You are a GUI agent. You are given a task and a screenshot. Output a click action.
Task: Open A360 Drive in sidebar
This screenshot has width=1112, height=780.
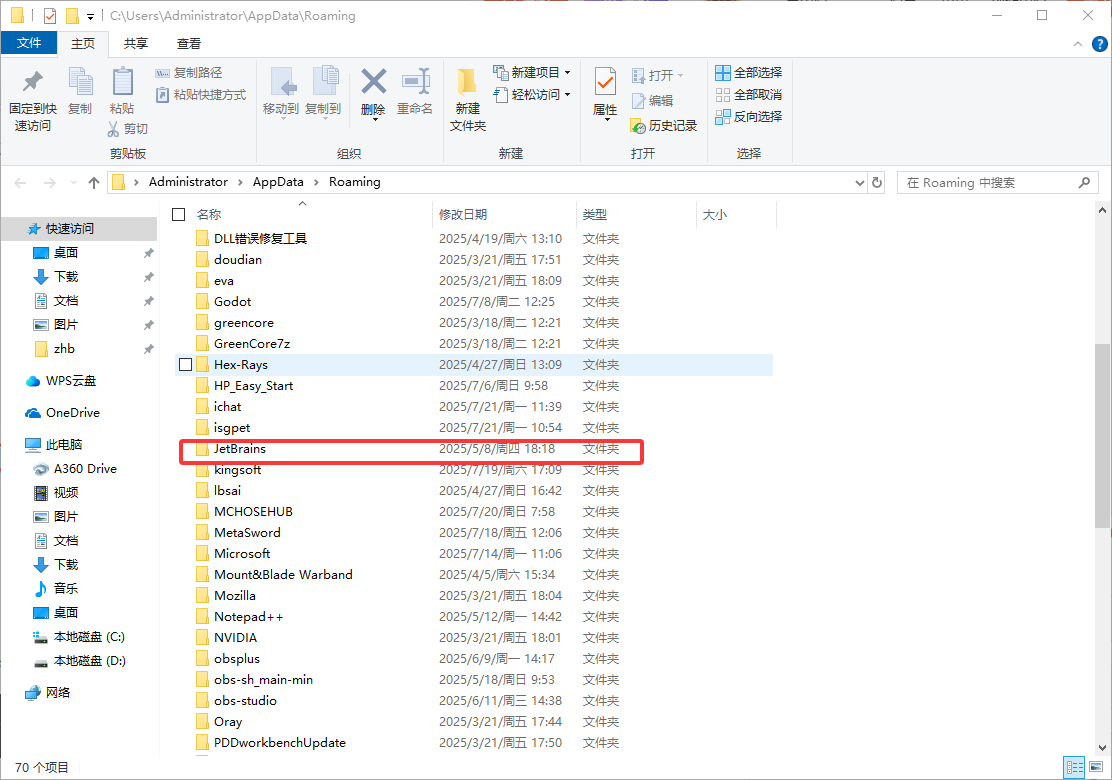[74, 469]
